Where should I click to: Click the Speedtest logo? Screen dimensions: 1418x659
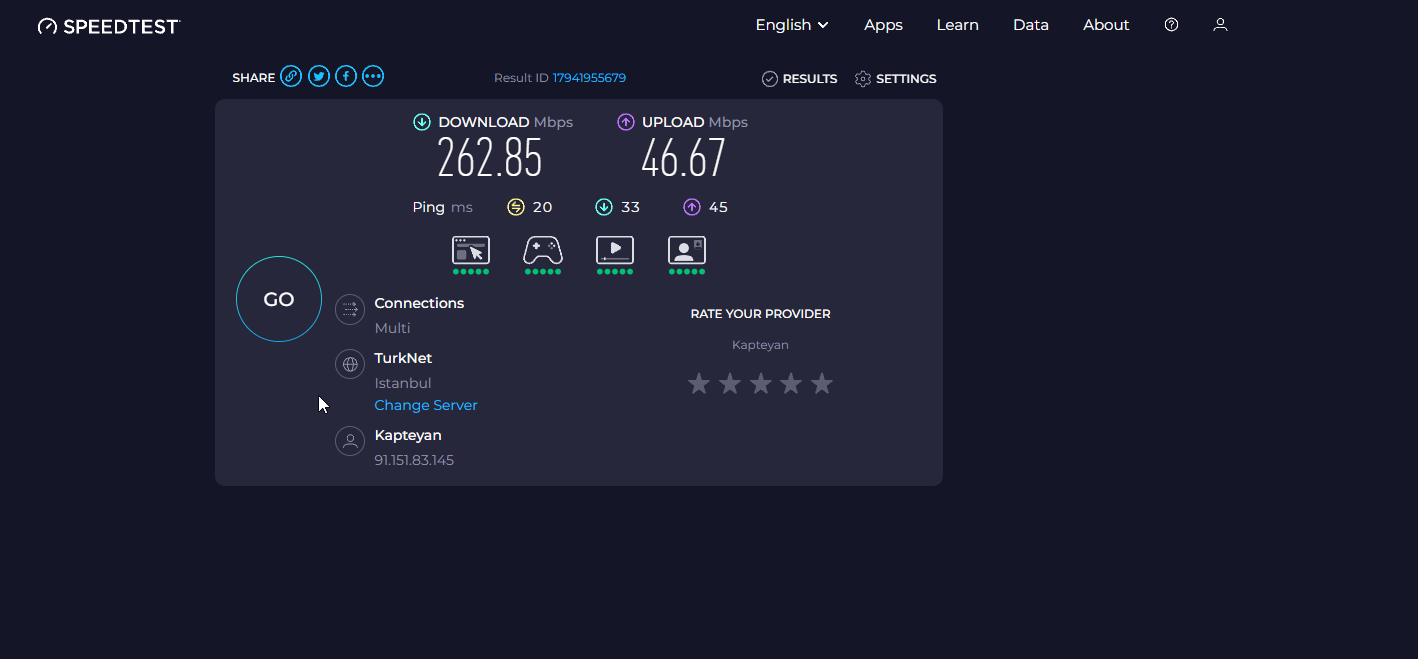click(109, 26)
